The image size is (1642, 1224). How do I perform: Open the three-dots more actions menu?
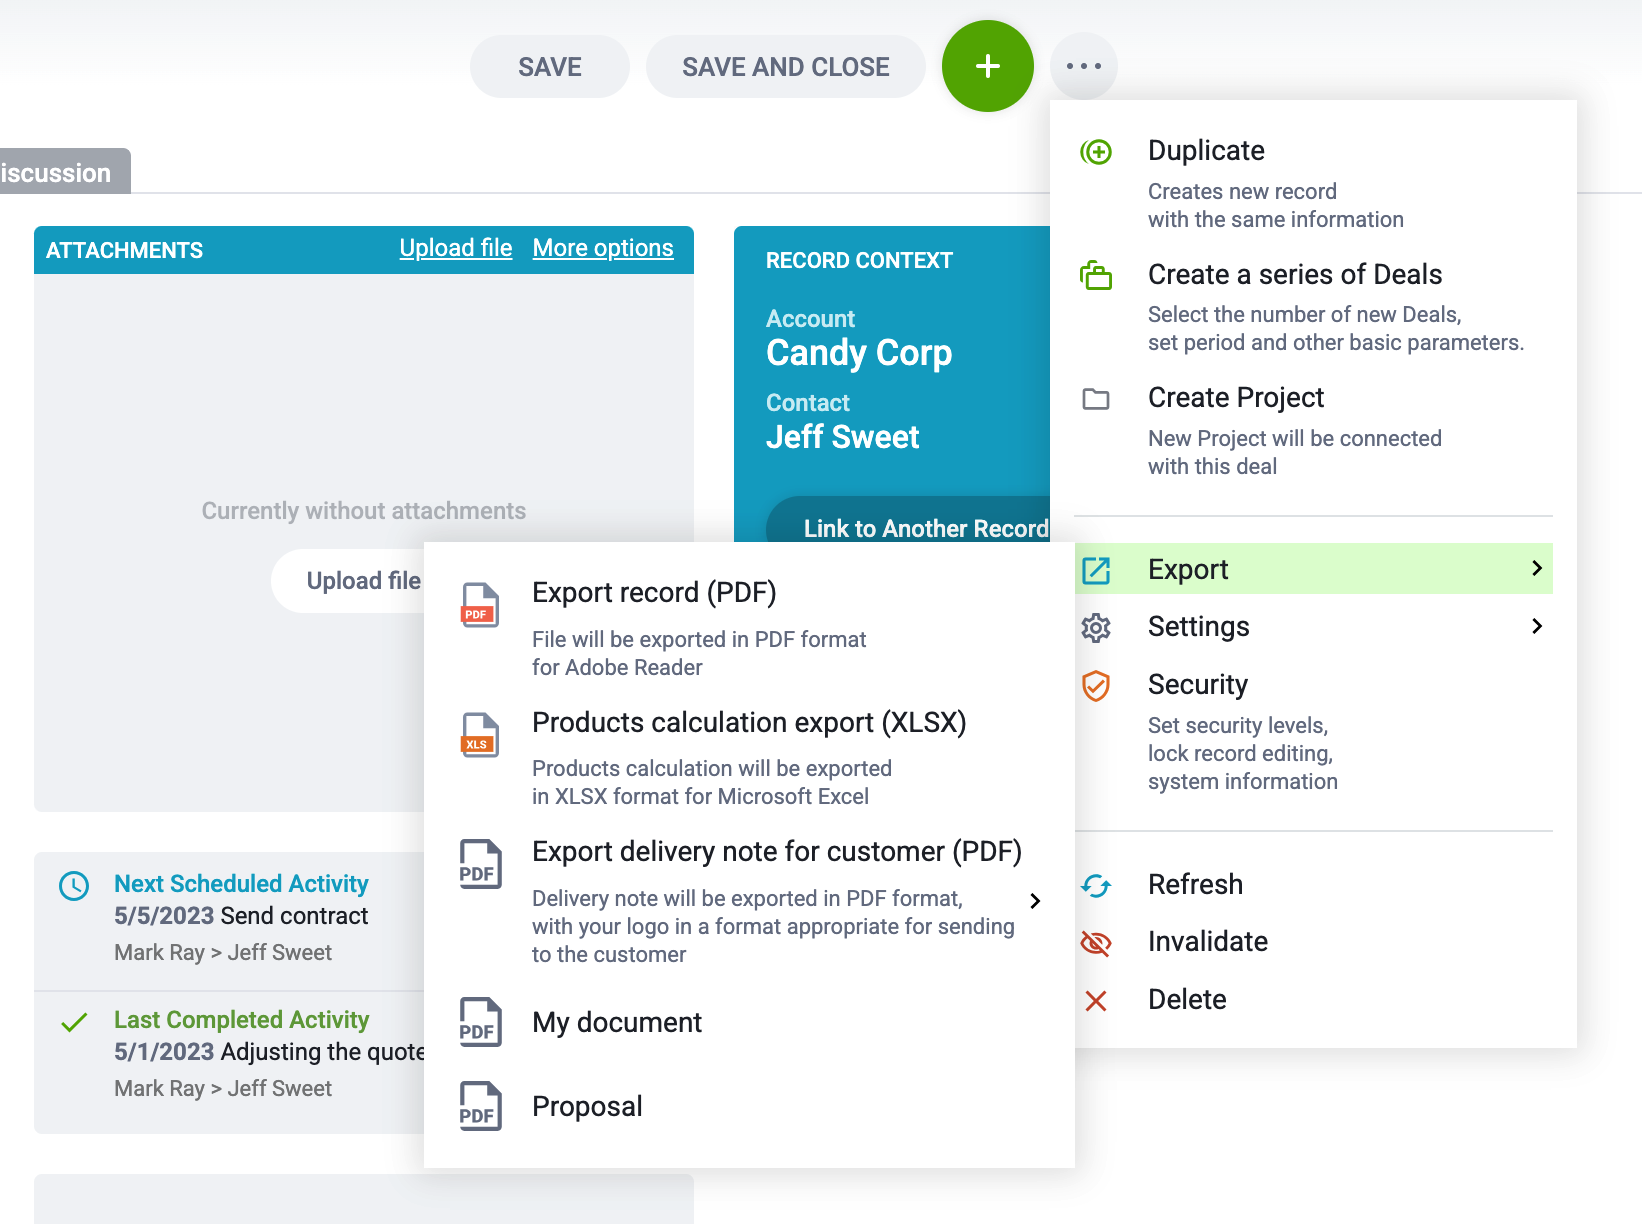coord(1083,66)
